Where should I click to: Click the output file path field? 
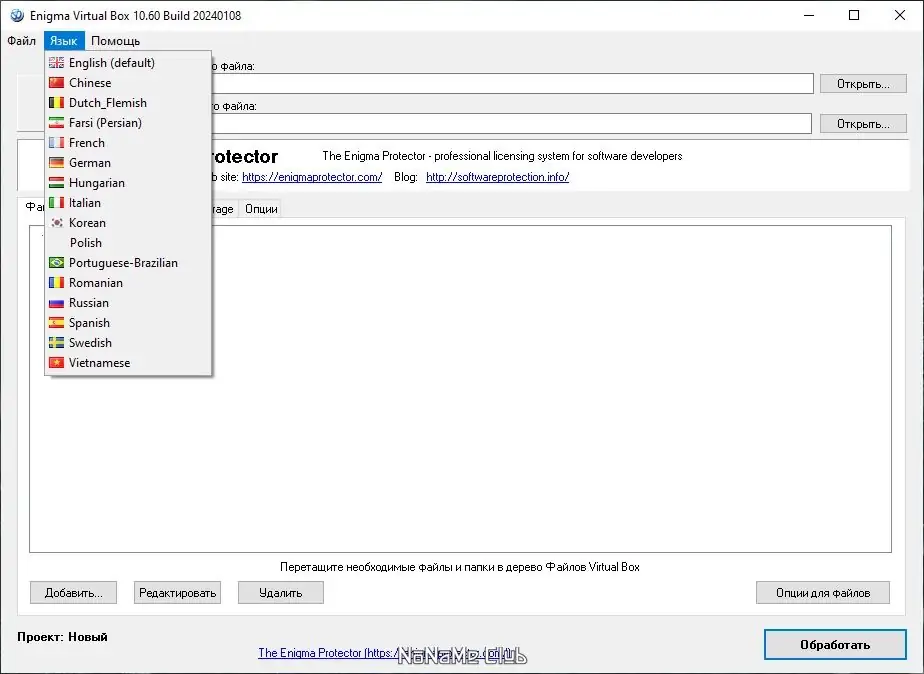tap(512, 124)
